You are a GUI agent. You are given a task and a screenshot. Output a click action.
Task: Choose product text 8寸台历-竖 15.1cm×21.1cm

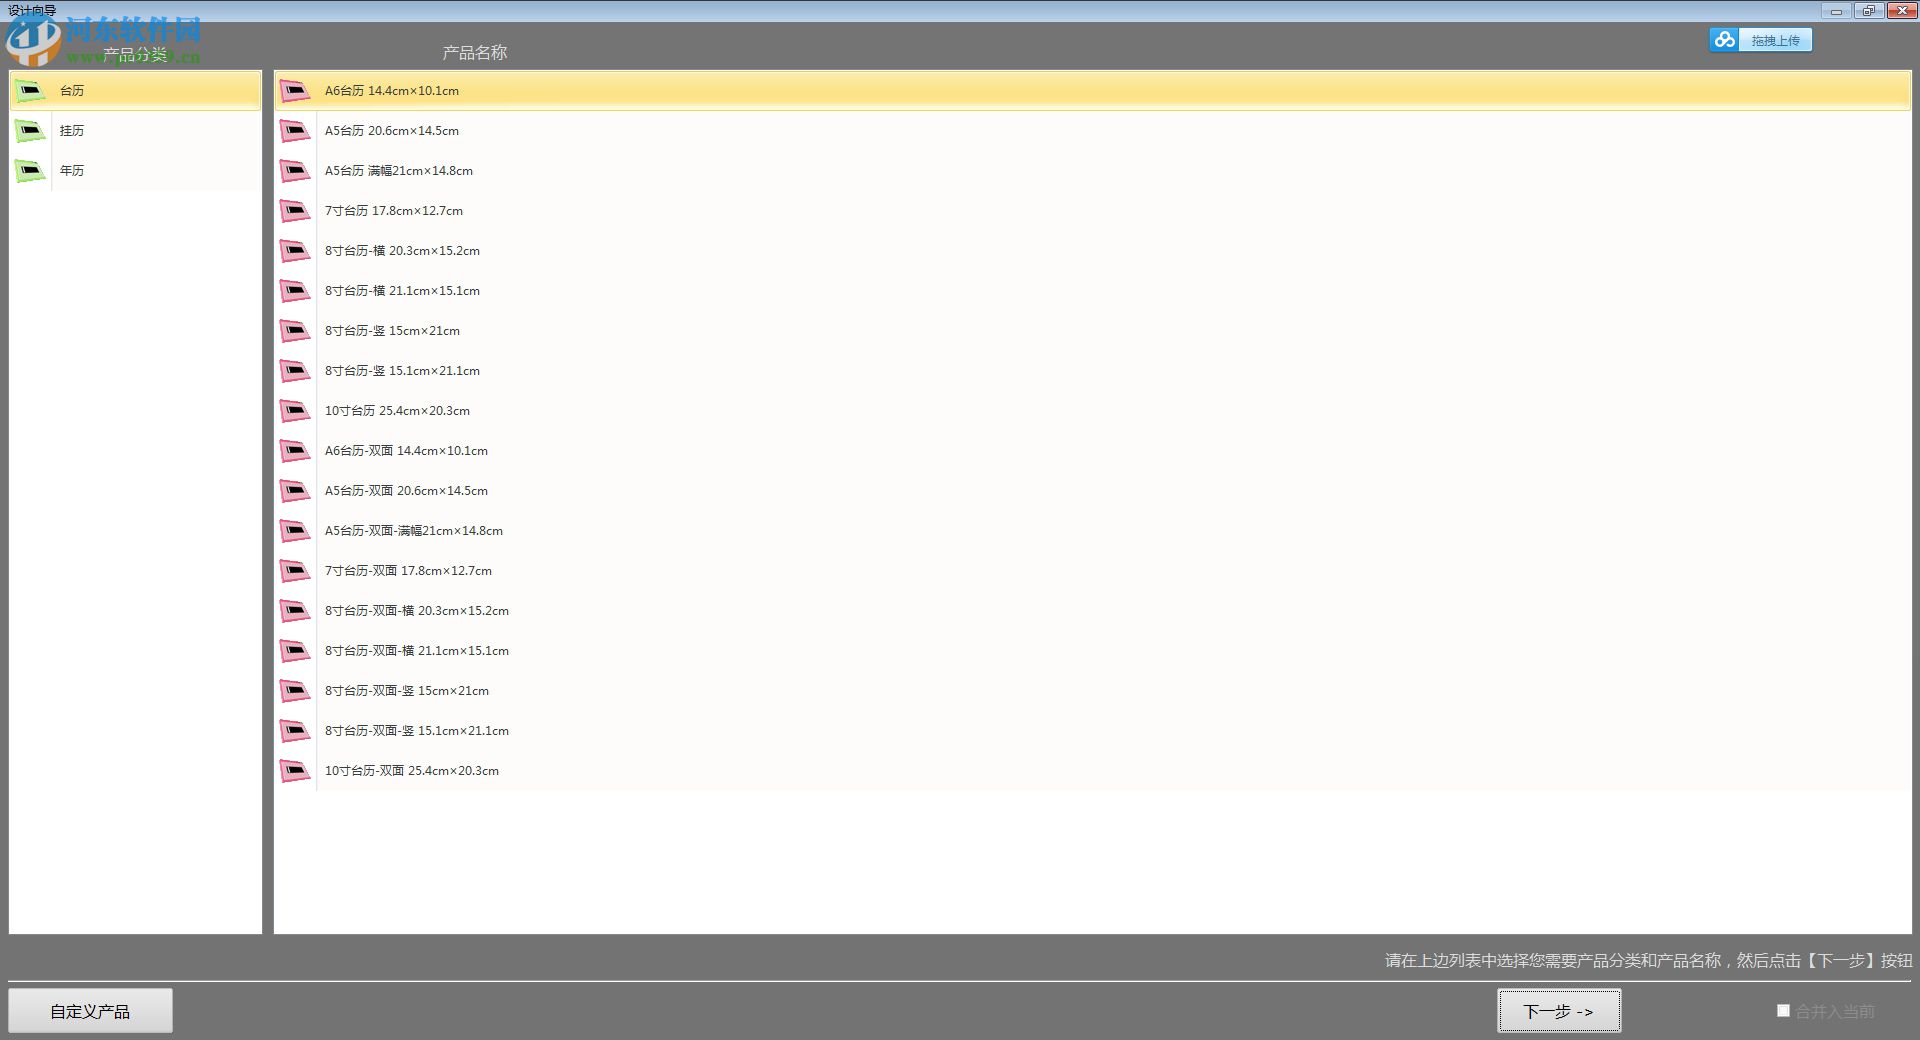click(402, 371)
